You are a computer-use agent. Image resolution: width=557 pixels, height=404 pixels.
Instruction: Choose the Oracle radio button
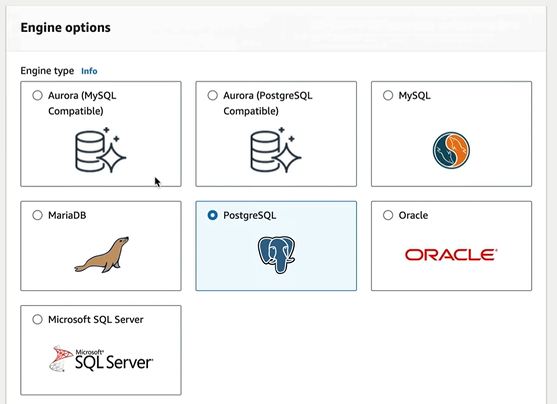tap(388, 215)
